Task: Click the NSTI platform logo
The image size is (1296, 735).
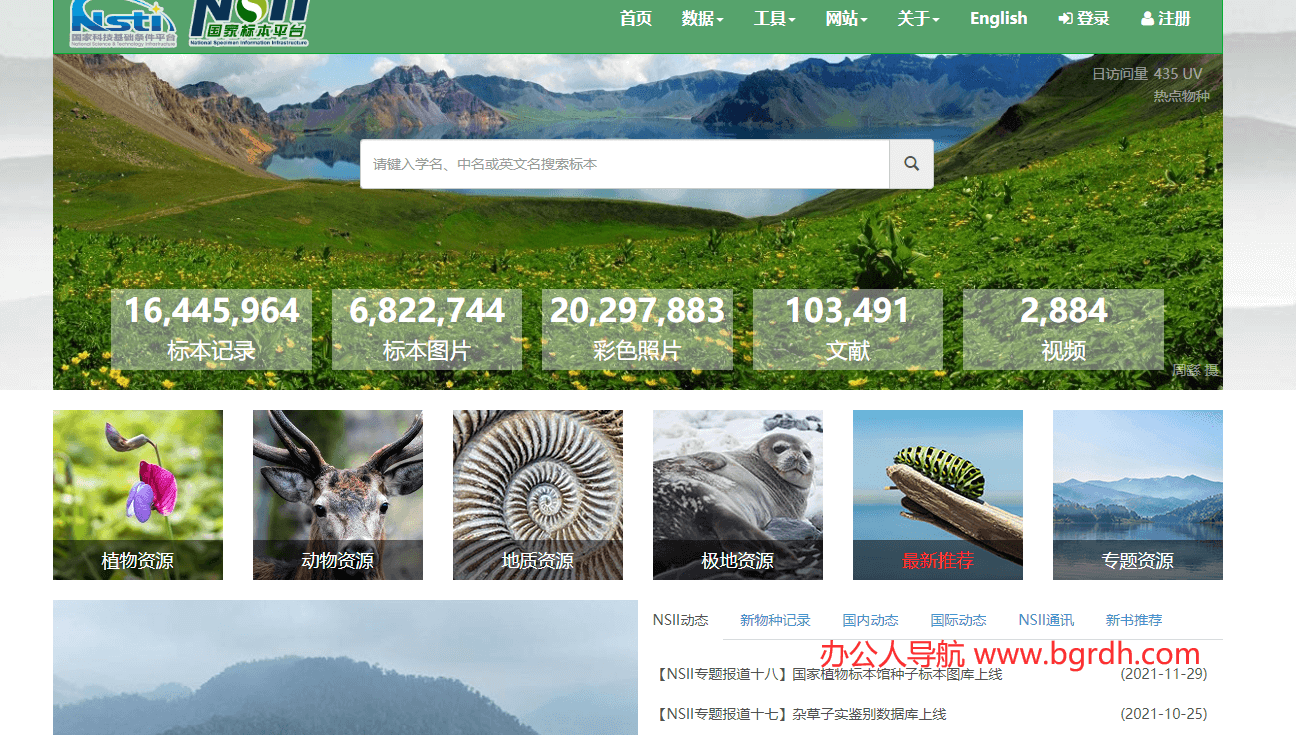Action: coord(123,23)
